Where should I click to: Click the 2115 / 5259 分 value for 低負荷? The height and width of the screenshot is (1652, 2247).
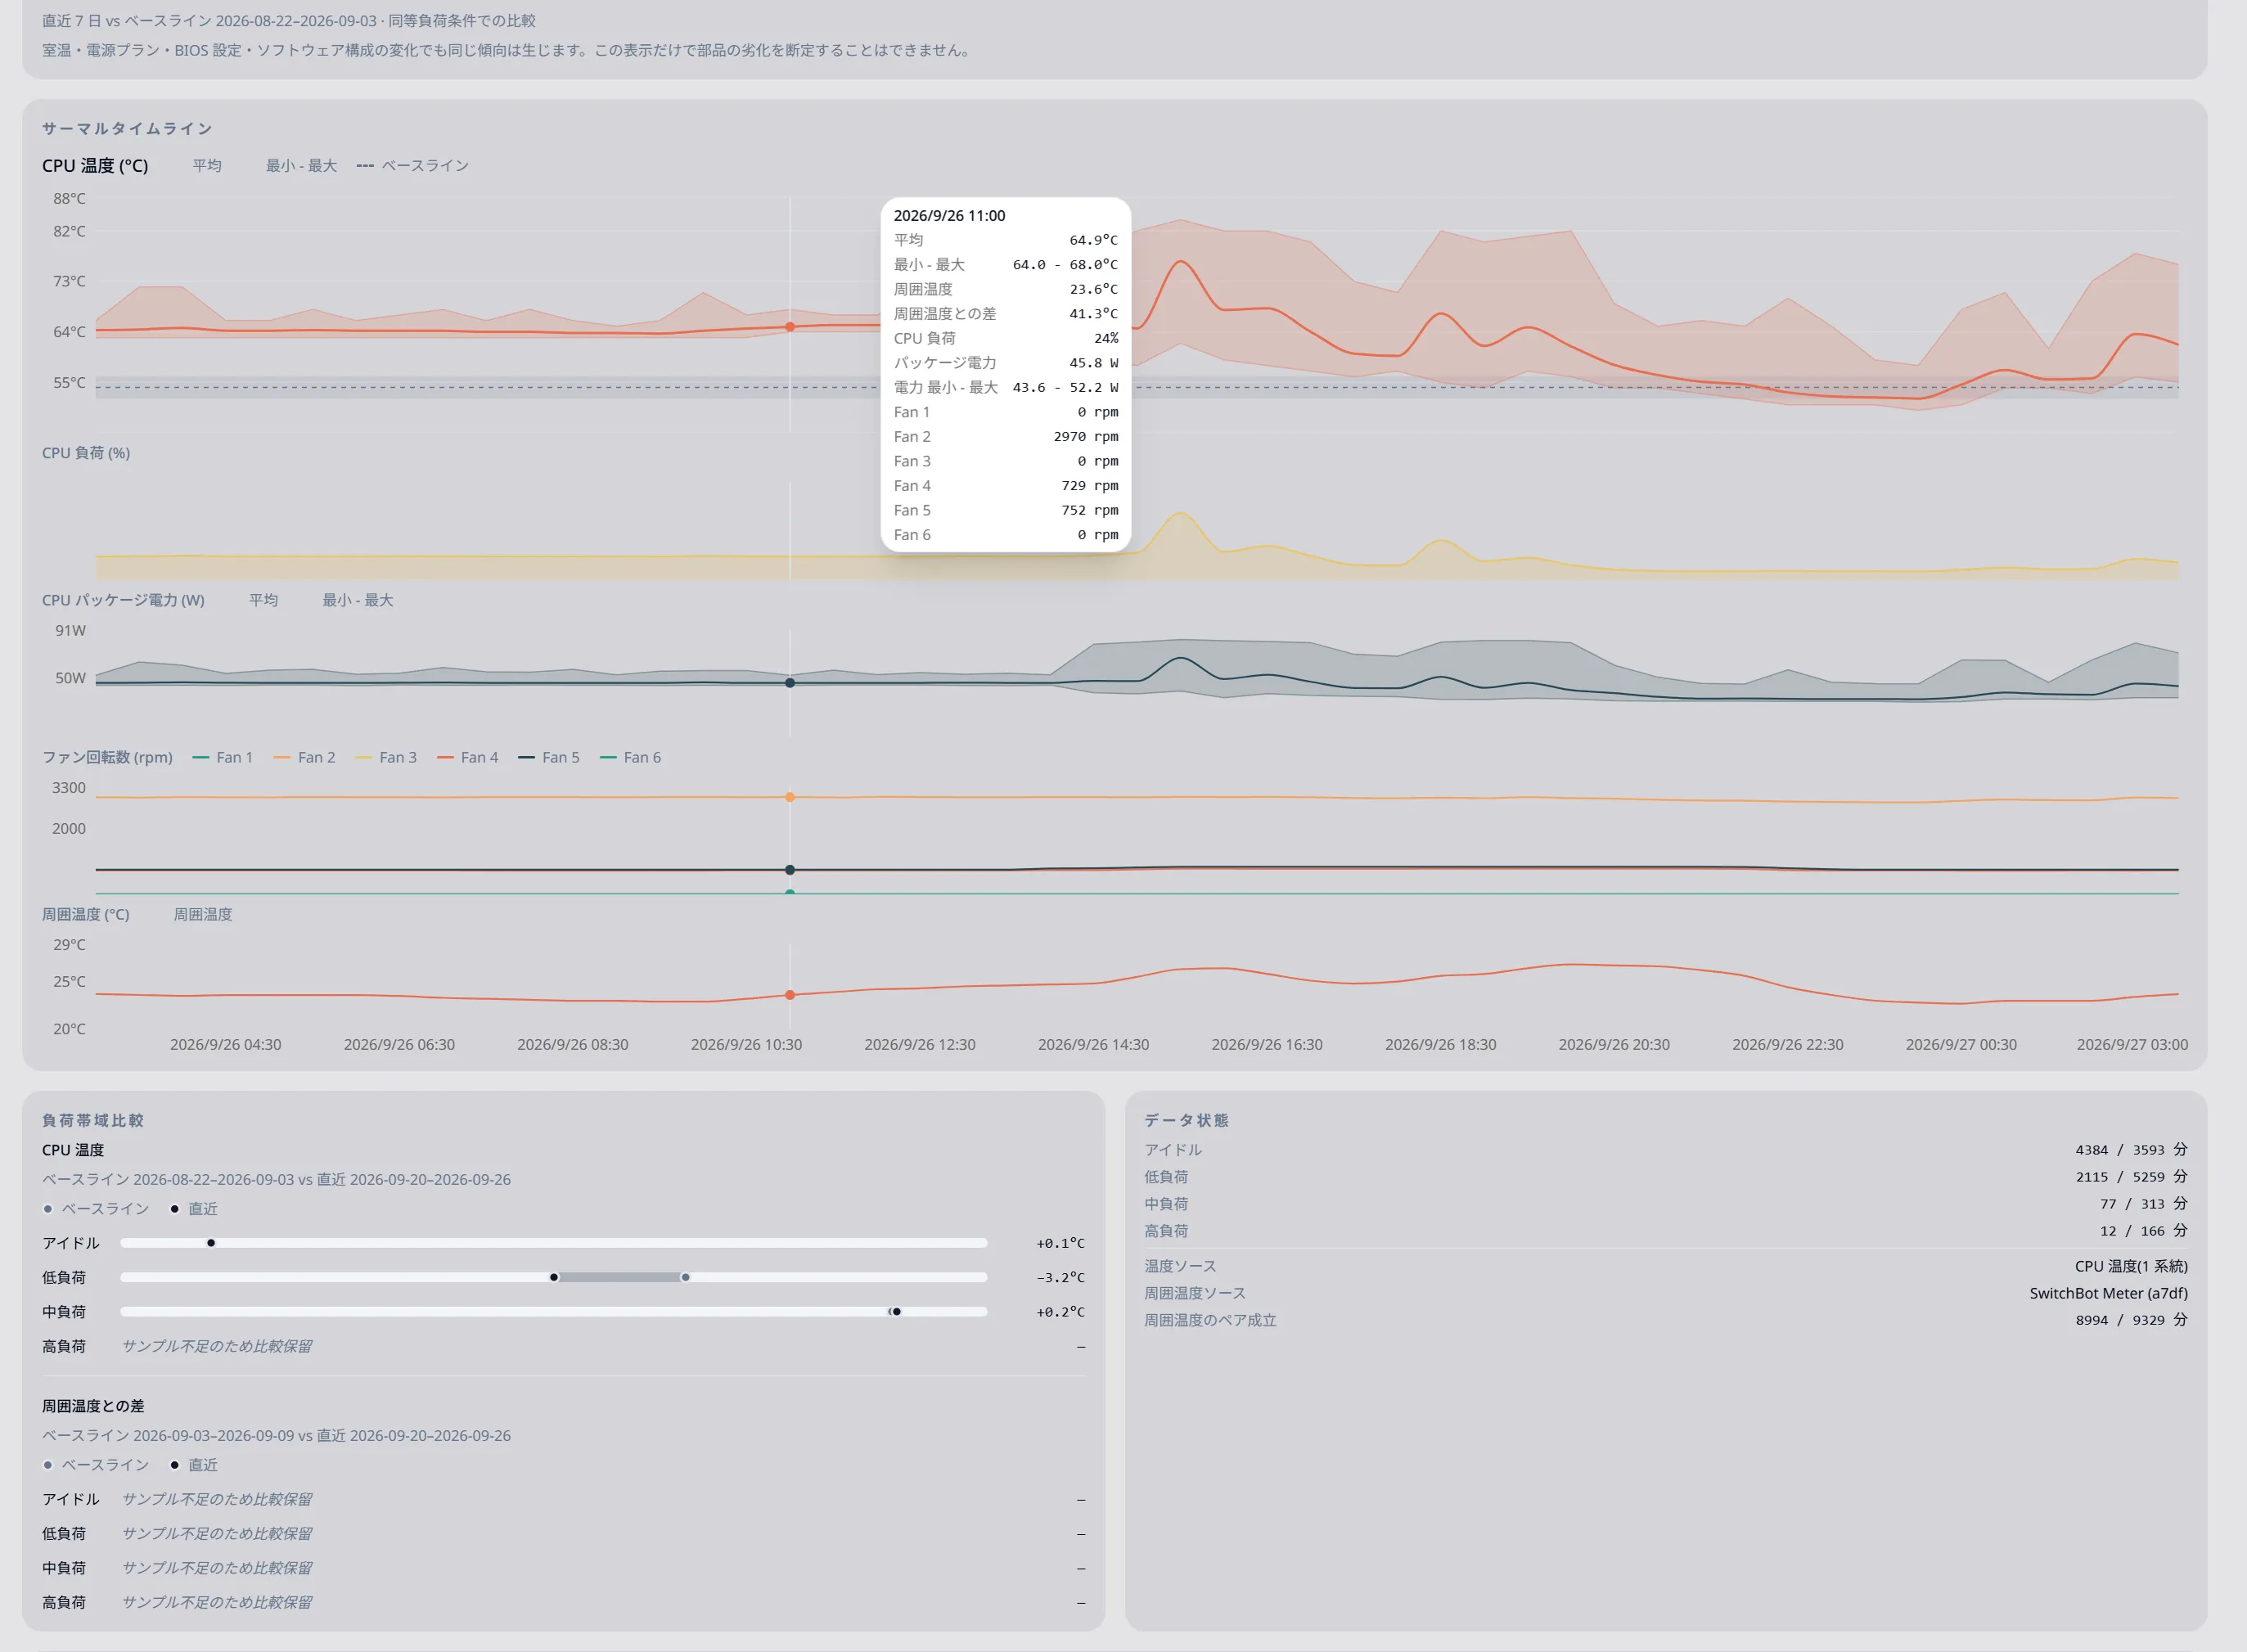tap(2130, 1176)
